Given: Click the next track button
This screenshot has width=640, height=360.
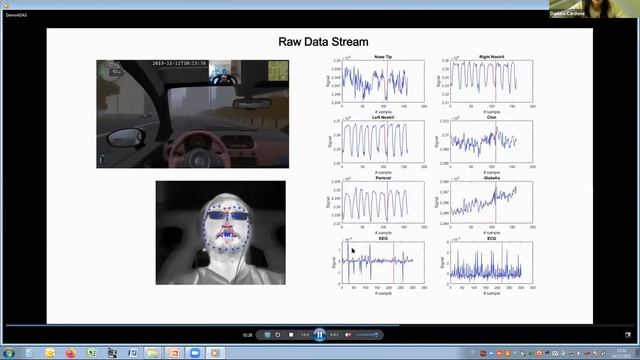Looking at the screenshot, I should coord(334,335).
